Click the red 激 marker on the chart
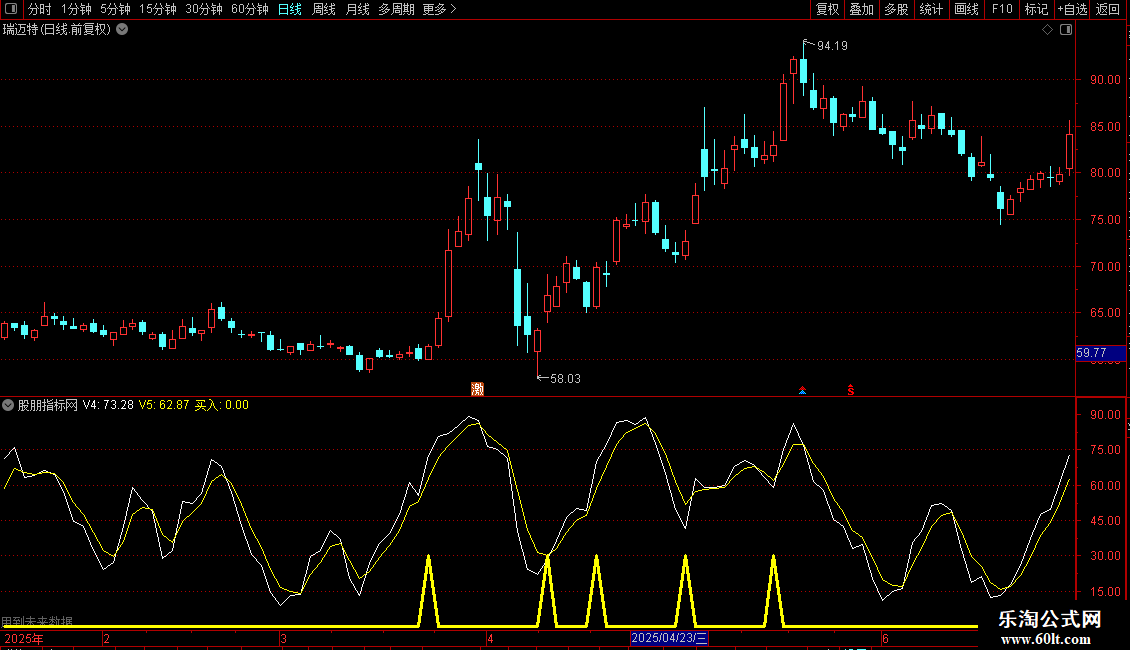This screenshot has height=650, width=1130. 477,389
